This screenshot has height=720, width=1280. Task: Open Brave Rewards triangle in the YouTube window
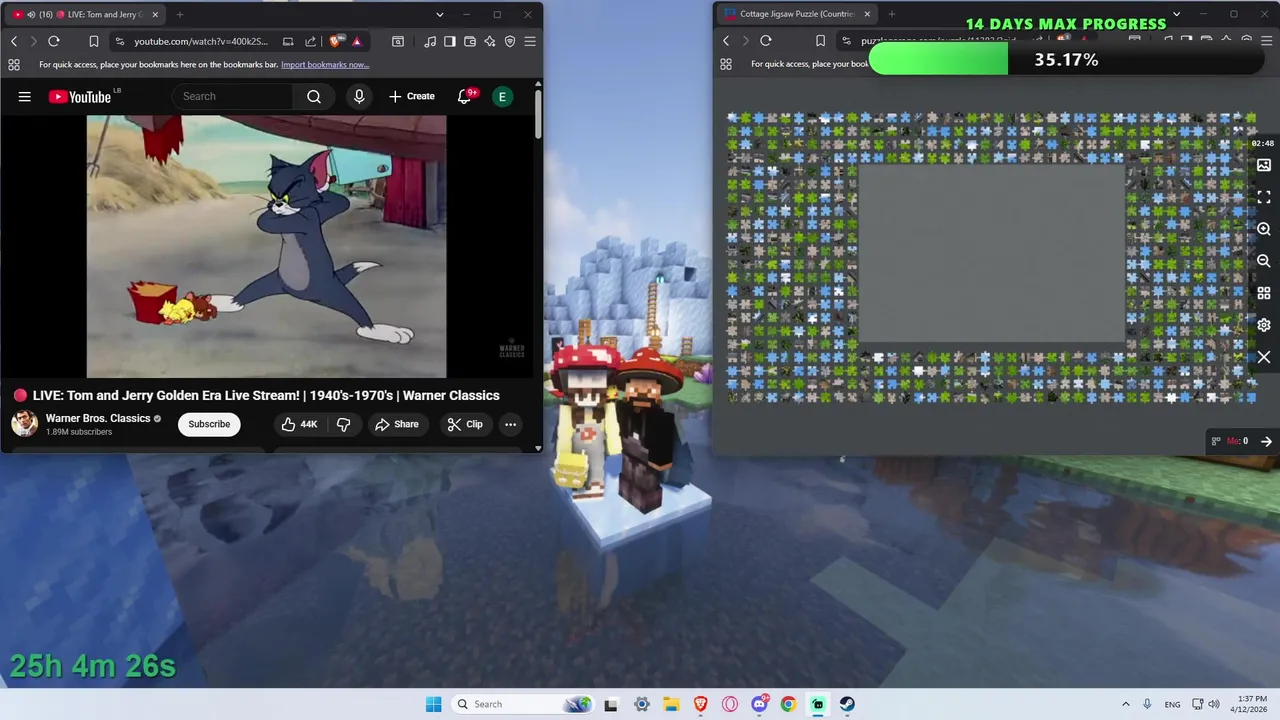(356, 41)
